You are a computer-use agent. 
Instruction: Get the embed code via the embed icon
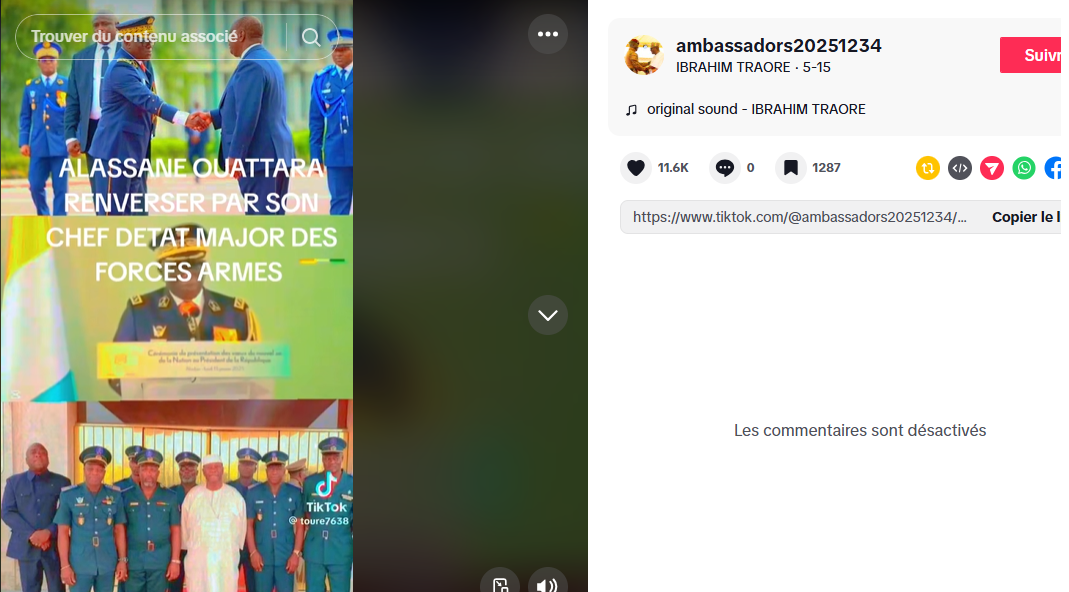(x=959, y=168)
